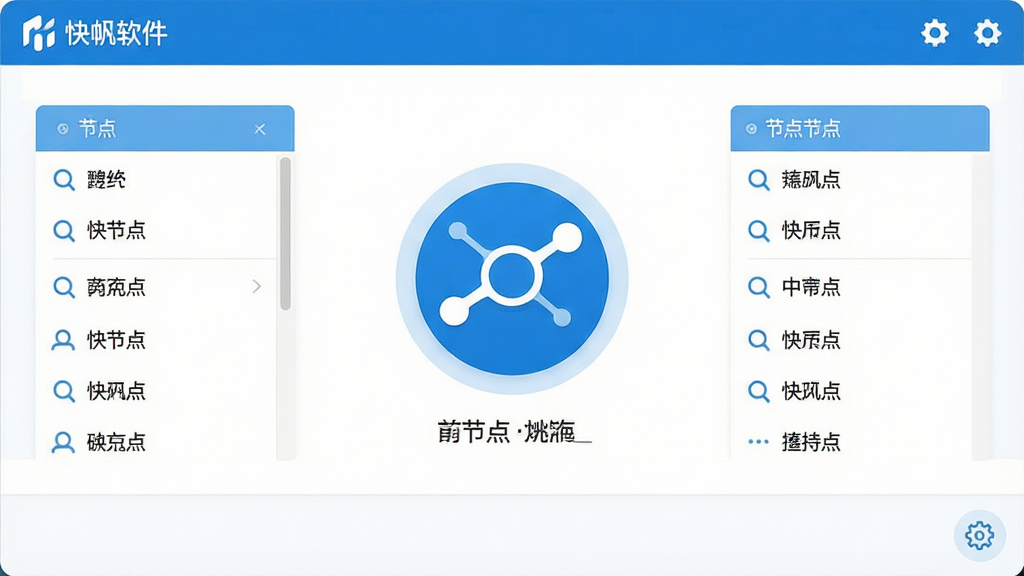Expand the row with the right-pointing chevron
The height and width of the screenshot is (576, 1024).
pyautogui.click(x=257, y=286)
